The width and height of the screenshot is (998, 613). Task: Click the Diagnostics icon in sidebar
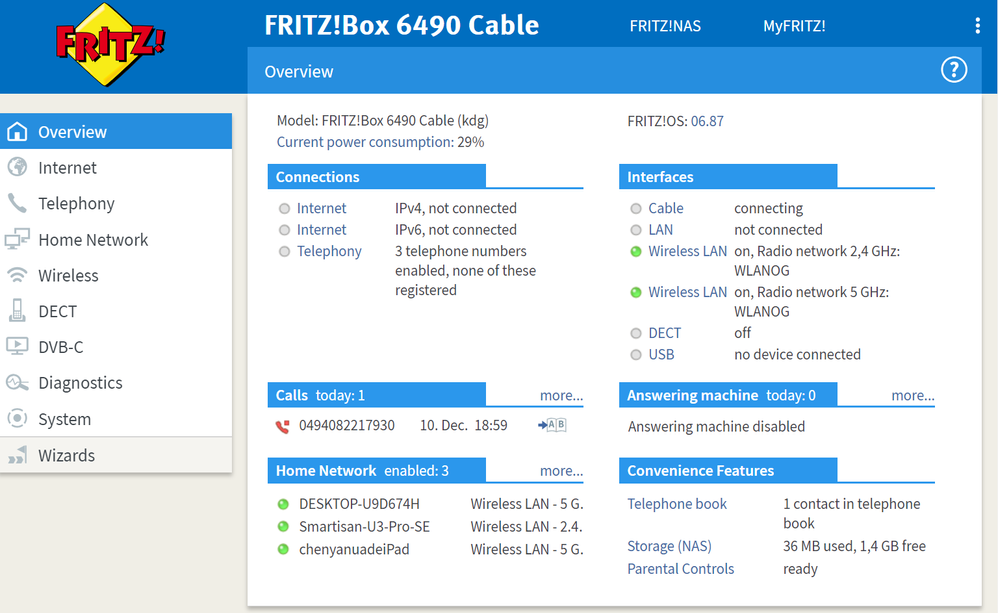17,383
